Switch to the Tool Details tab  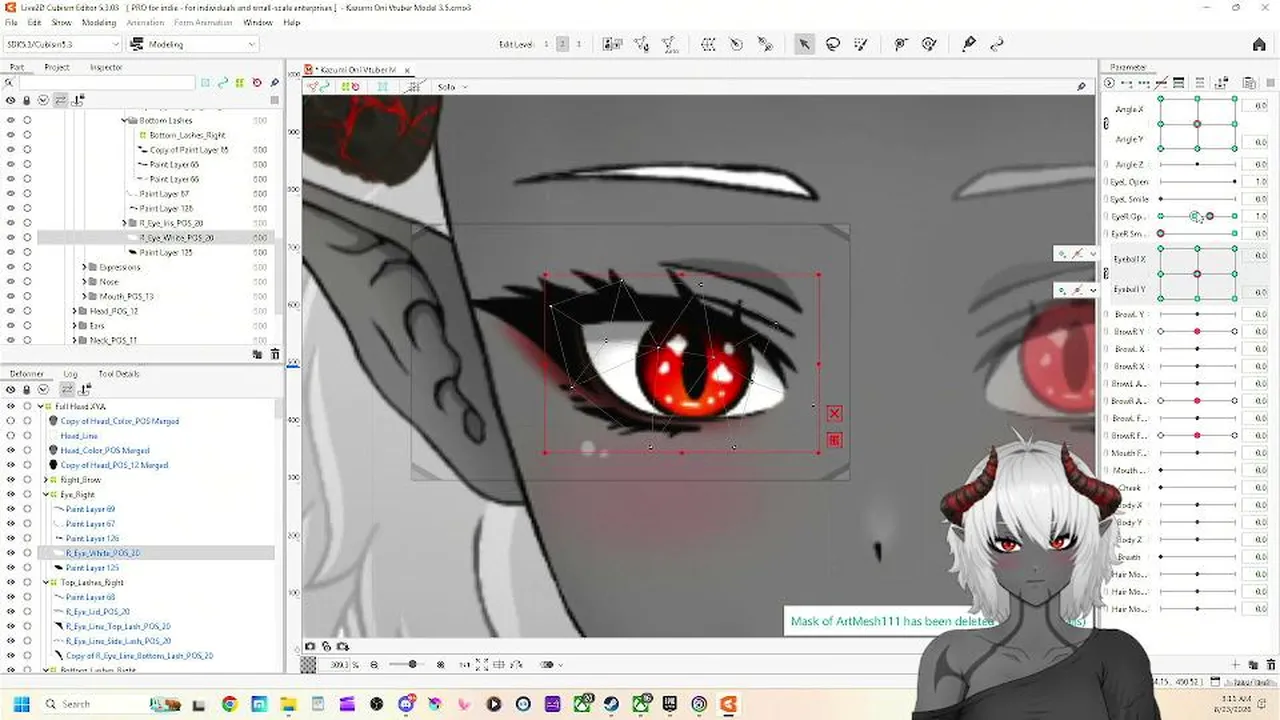(119, 374)
